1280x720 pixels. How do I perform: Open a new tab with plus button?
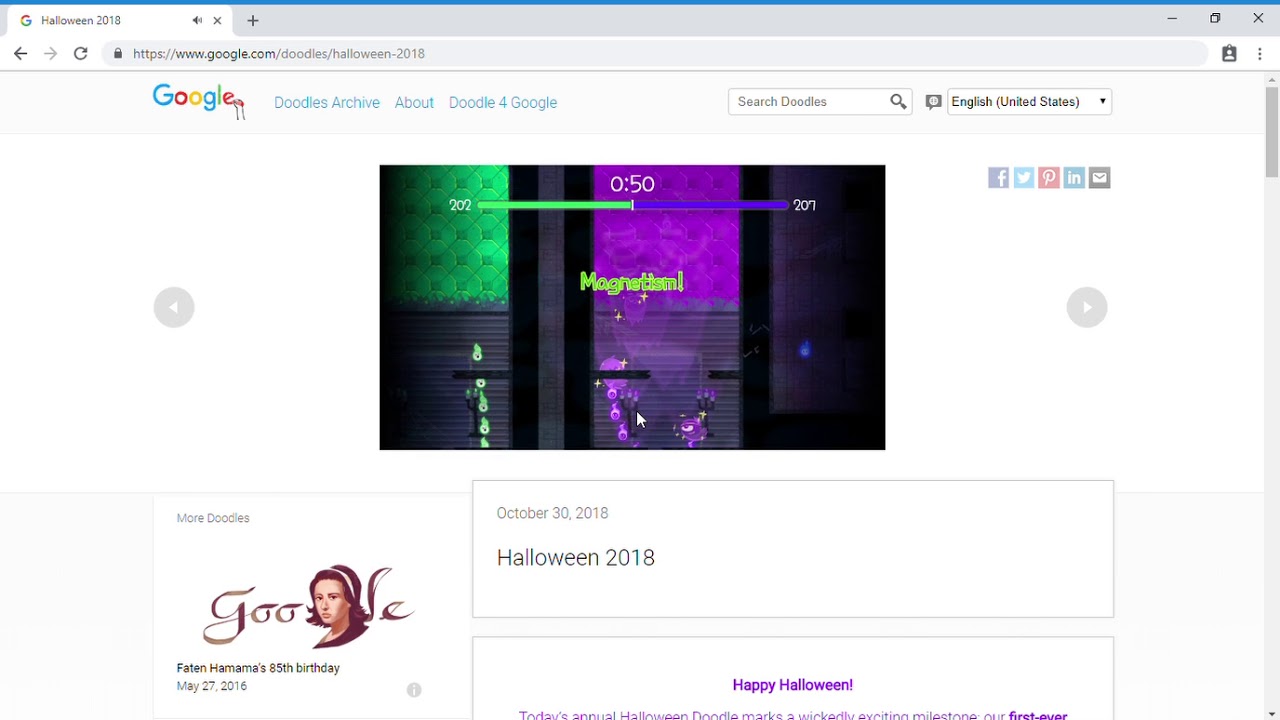coord(253,20)
